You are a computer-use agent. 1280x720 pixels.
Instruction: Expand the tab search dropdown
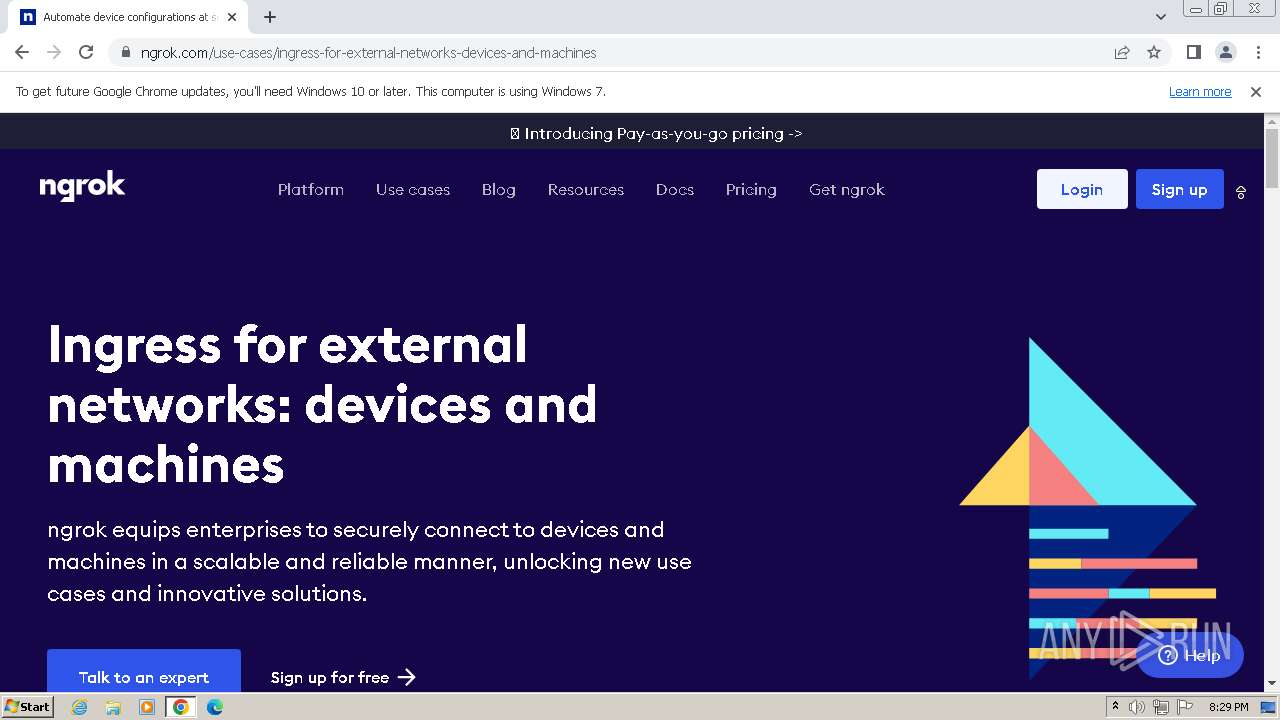[x=1160, y=17]
